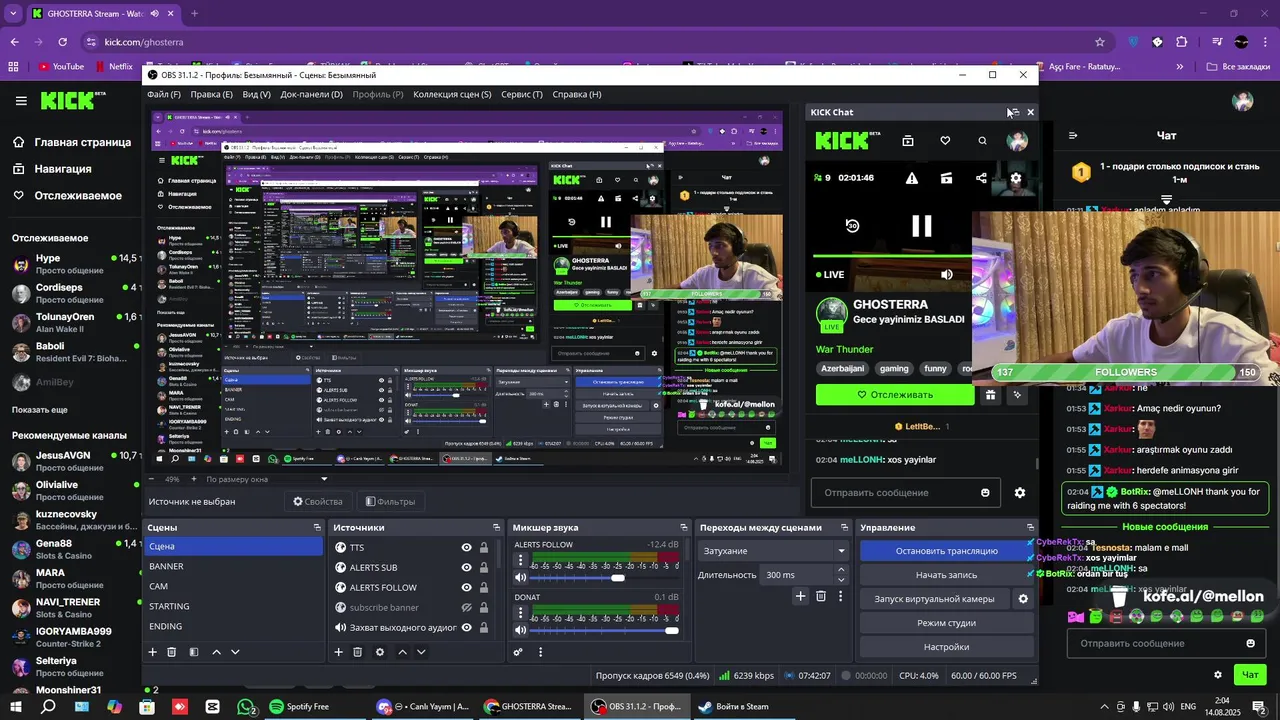Increase Длительность 300 ms with up arrow
The height and width of the screenshot is (720, 1280).
pyautogui.click(x=841, y=570)
